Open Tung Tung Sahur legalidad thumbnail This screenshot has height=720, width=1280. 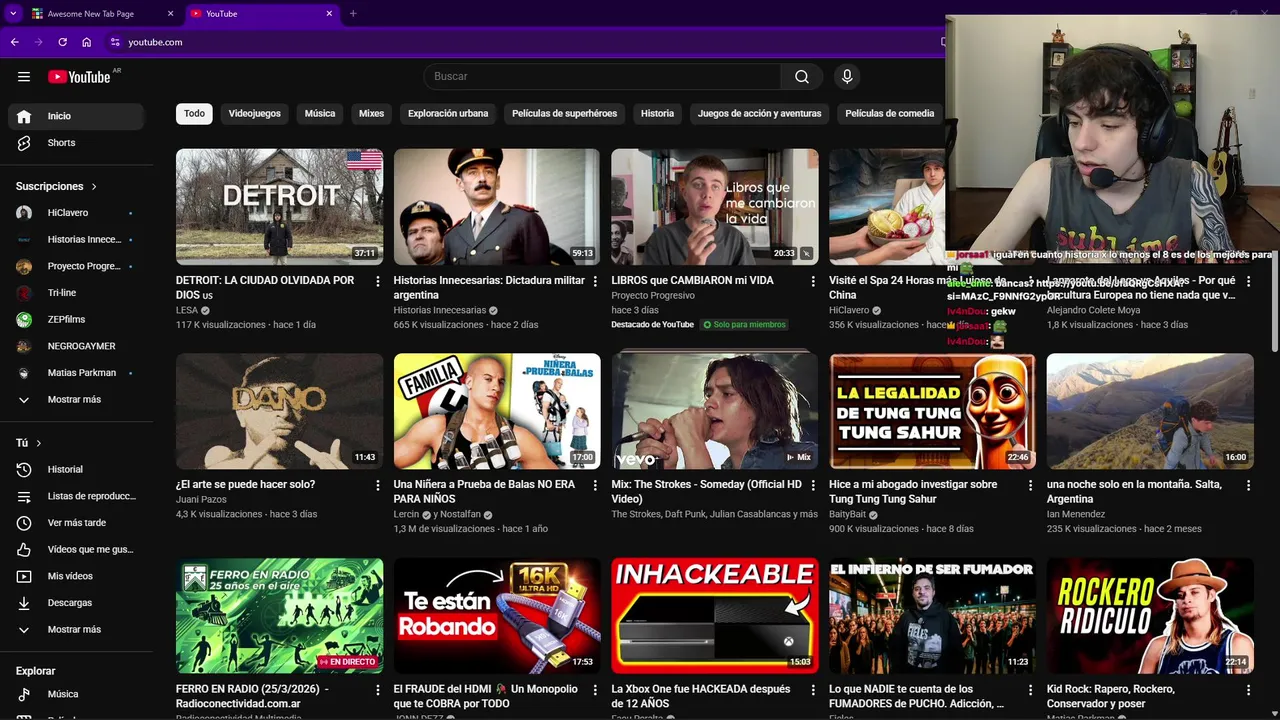point(932,411)
